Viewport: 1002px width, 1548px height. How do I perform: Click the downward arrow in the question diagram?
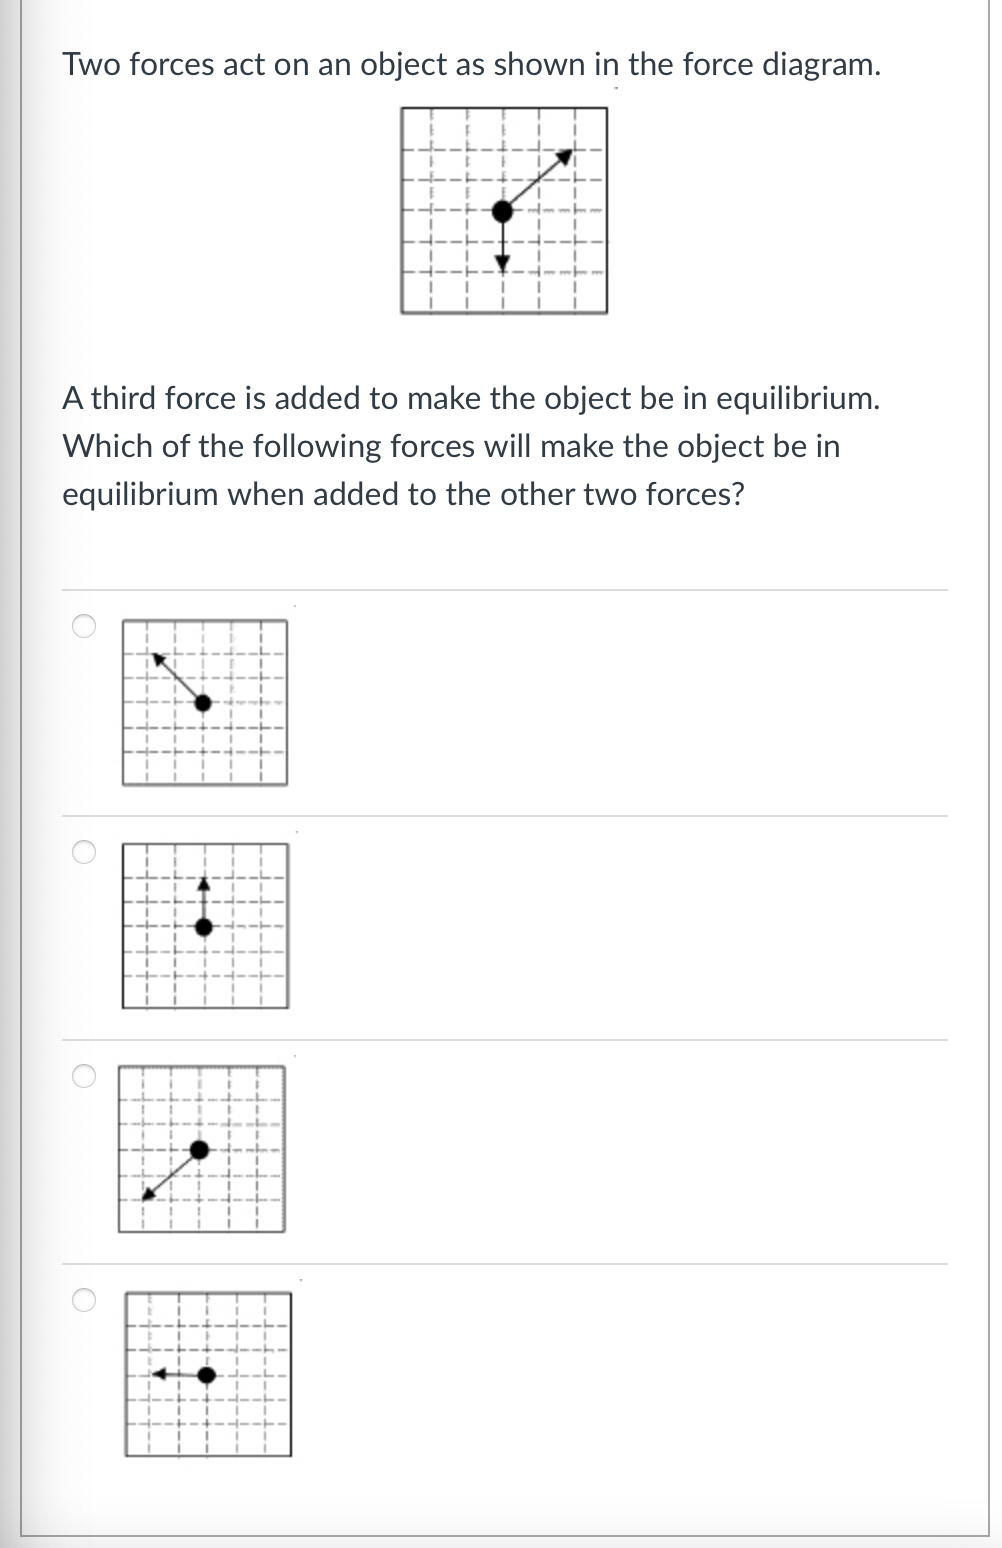(502, 245)
